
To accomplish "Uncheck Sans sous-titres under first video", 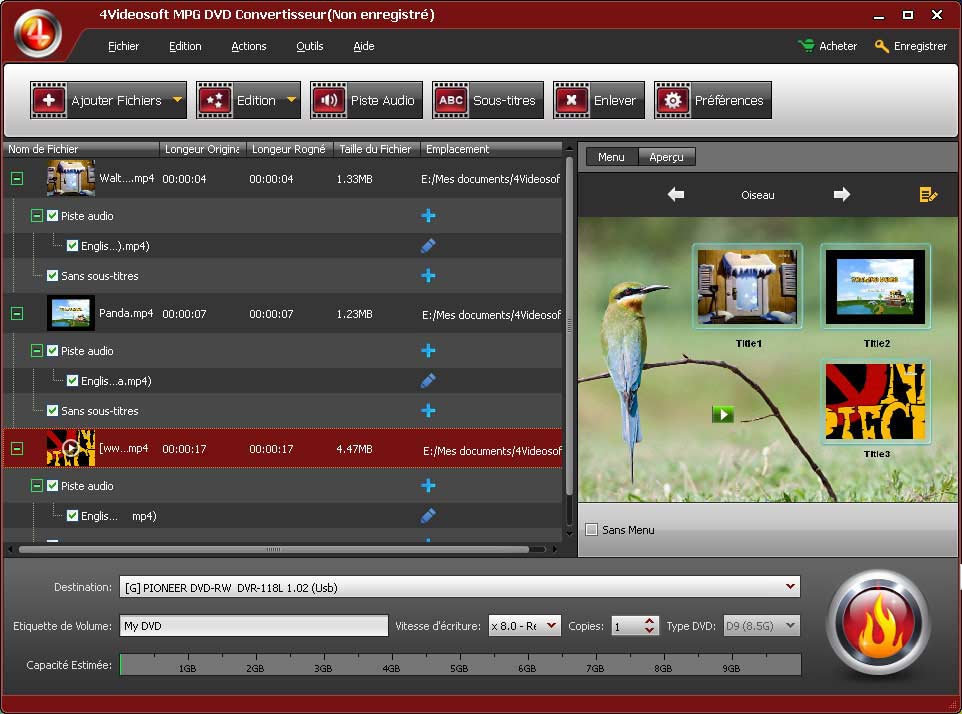I will [53, 276].
